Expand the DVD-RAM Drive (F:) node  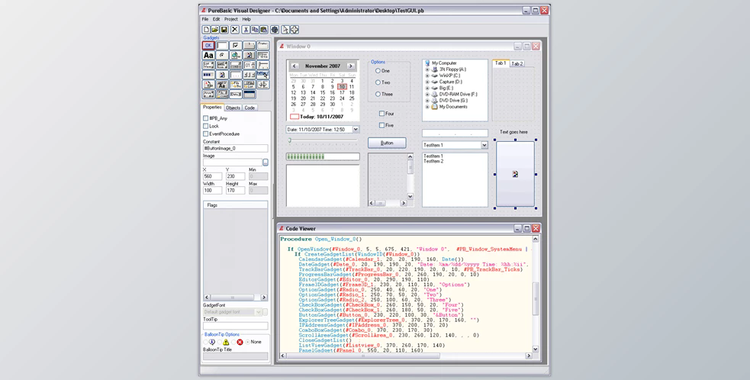tap(427, 94)
